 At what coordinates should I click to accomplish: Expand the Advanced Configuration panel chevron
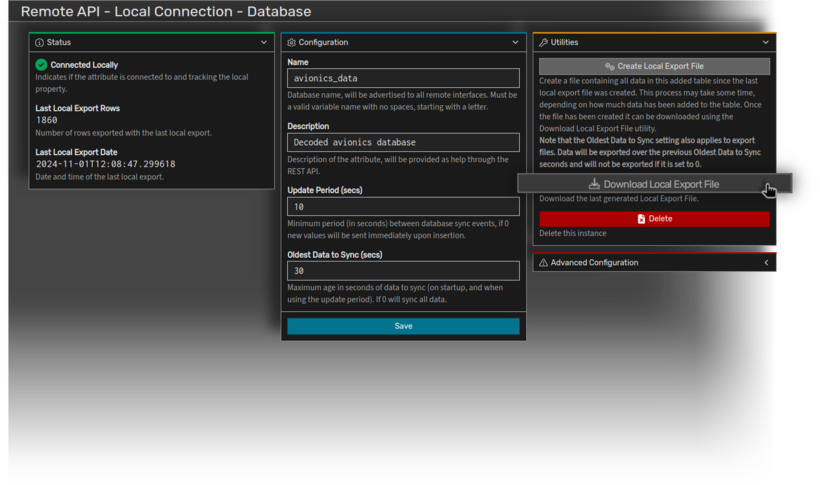click(766, 263)
